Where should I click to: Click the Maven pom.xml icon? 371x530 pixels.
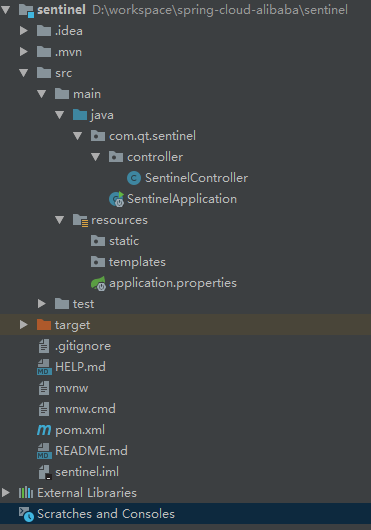click(44, 430)
